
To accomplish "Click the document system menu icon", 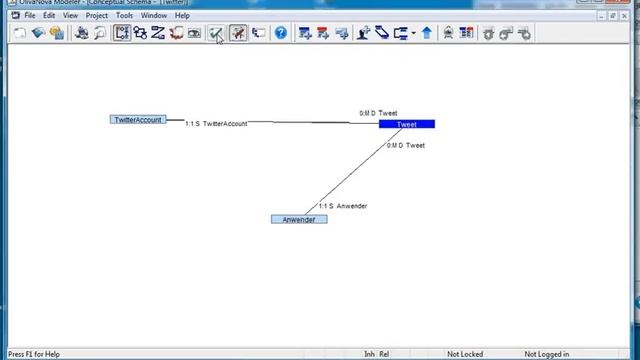I will click(x=16, y=16).
